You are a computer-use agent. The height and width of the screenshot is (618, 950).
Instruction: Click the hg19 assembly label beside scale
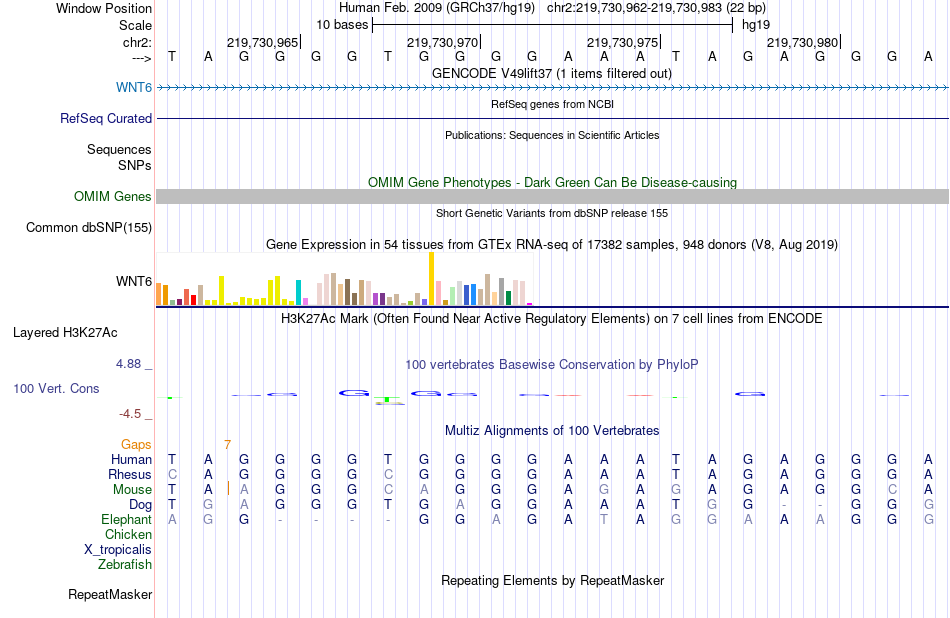tap(756, 25)
